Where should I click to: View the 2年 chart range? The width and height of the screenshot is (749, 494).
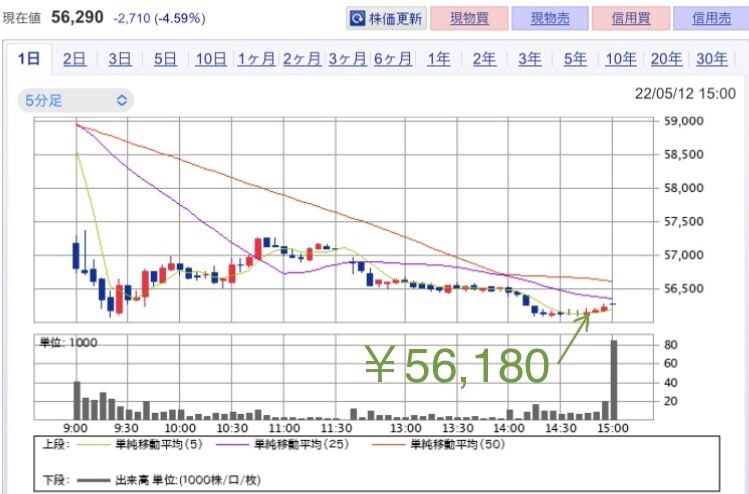click(x=484, y=59)
